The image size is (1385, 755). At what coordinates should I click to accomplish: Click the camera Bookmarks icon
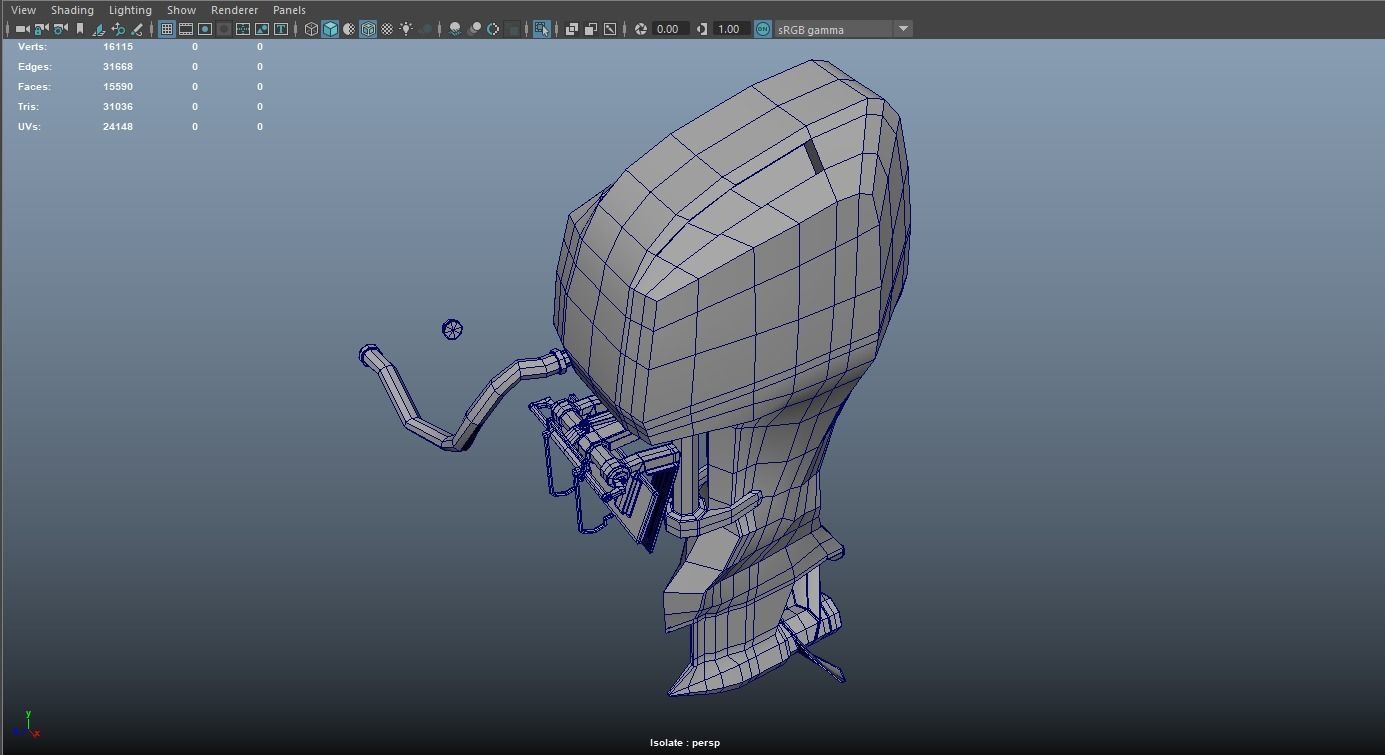80,29
